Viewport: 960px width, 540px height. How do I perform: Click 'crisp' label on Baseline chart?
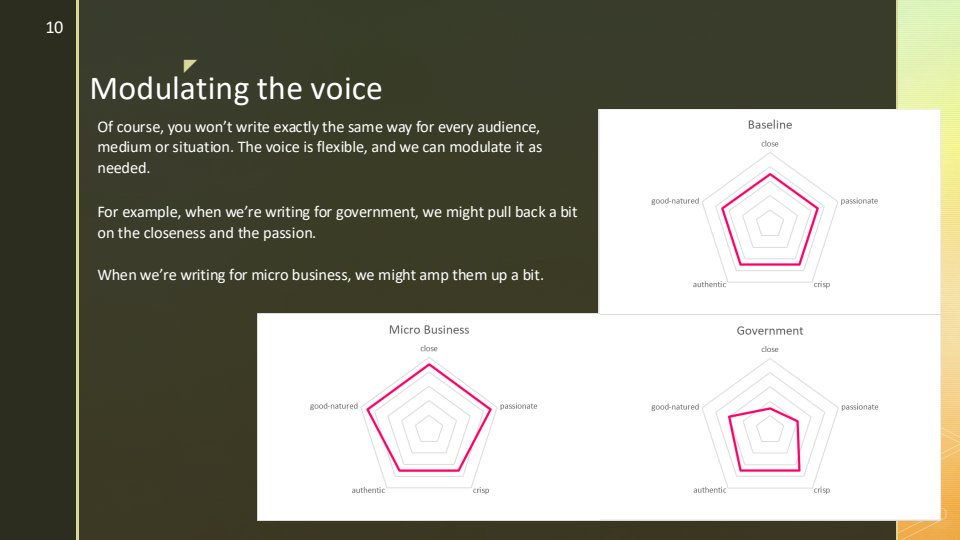pos(821,285)
